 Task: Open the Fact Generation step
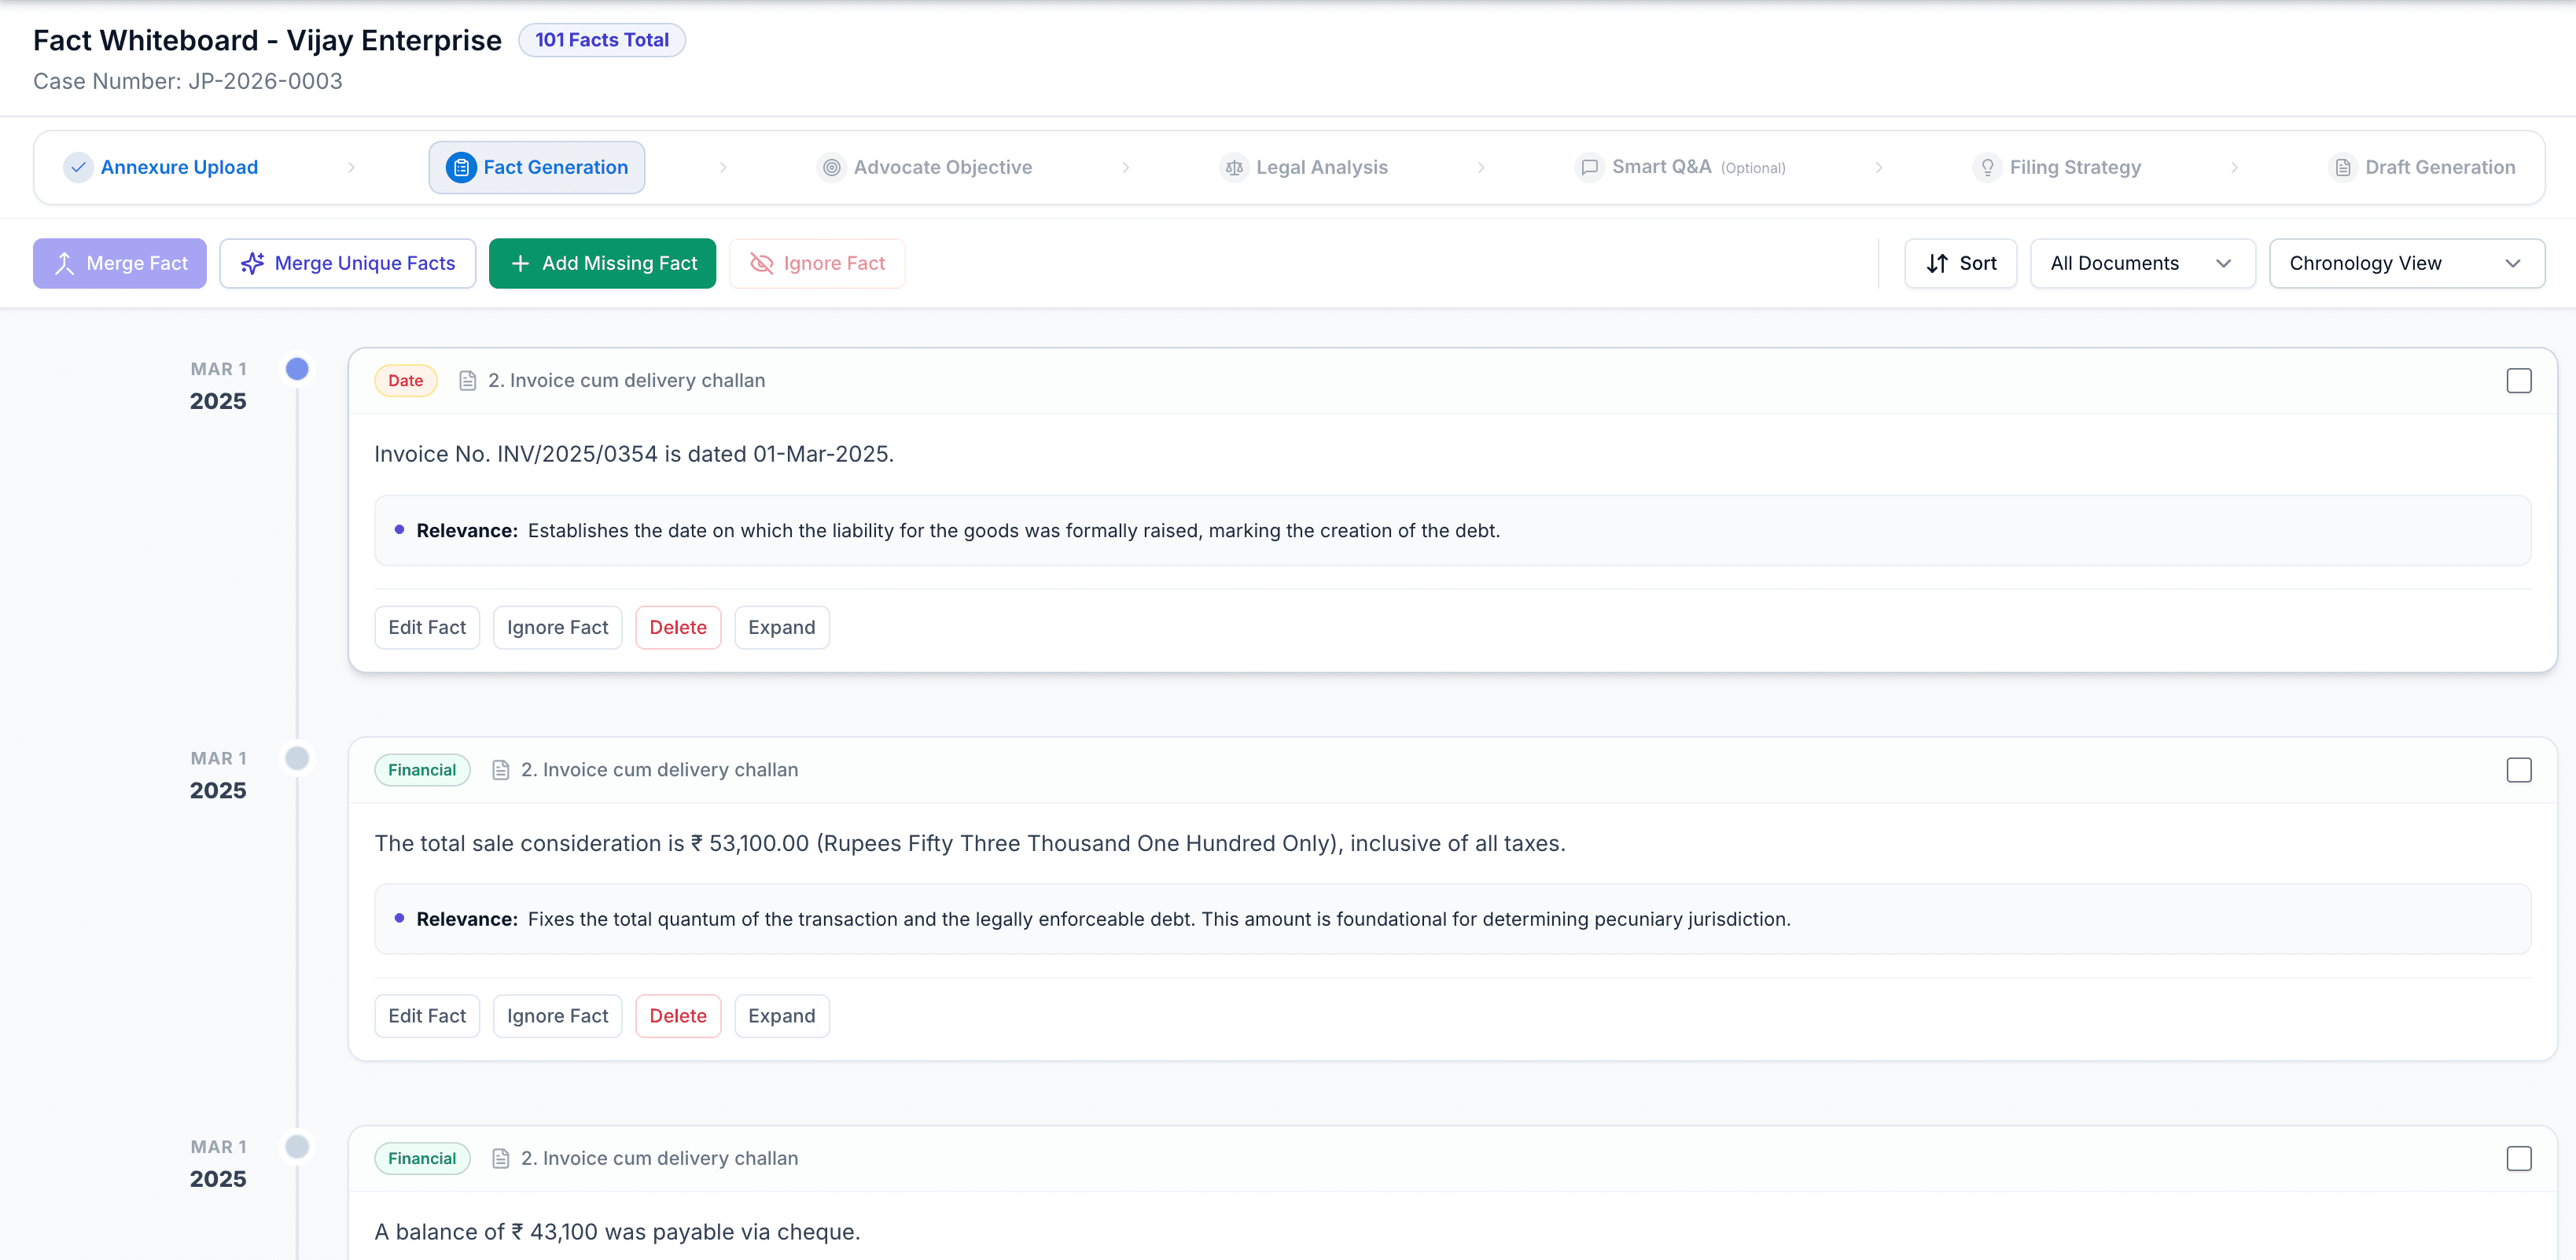tap(537, 167)
